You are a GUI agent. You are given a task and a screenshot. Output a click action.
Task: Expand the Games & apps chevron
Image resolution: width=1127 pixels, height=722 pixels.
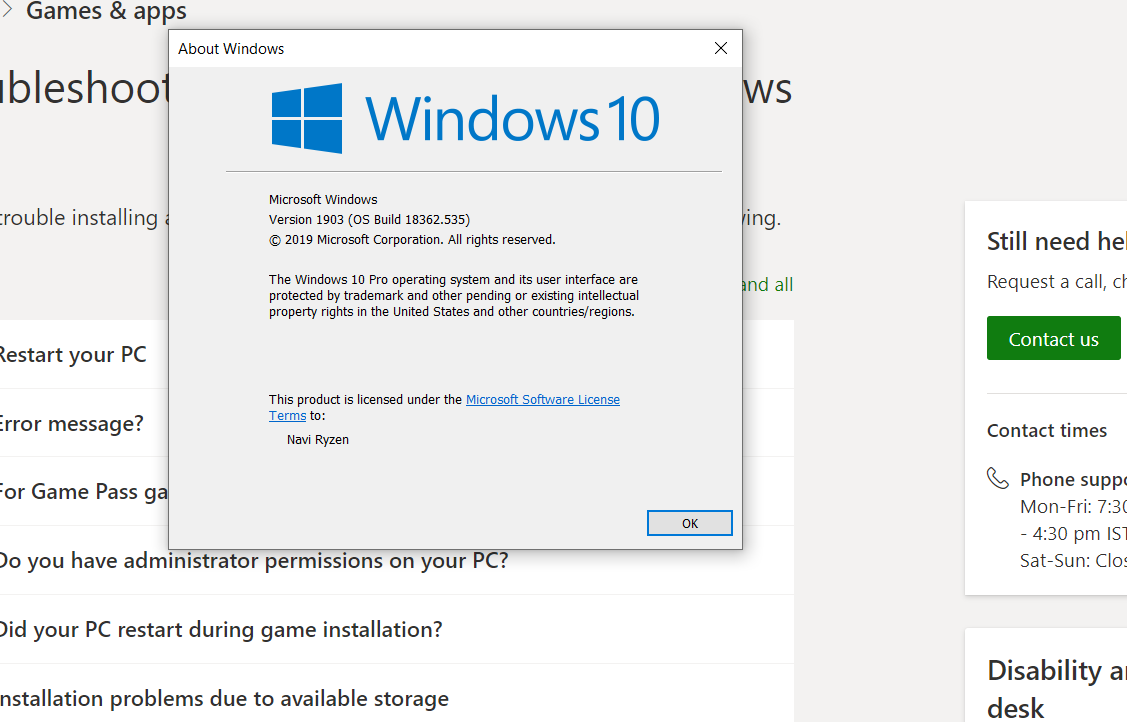[8, 9]
